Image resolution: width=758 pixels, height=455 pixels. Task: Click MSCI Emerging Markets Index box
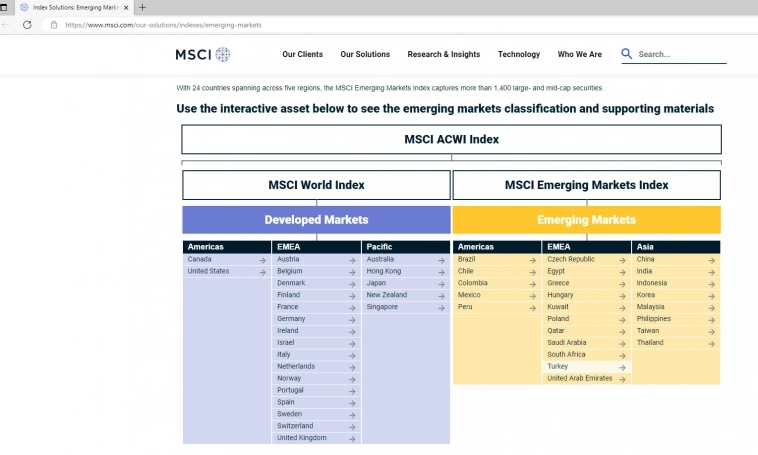point(586,185)
